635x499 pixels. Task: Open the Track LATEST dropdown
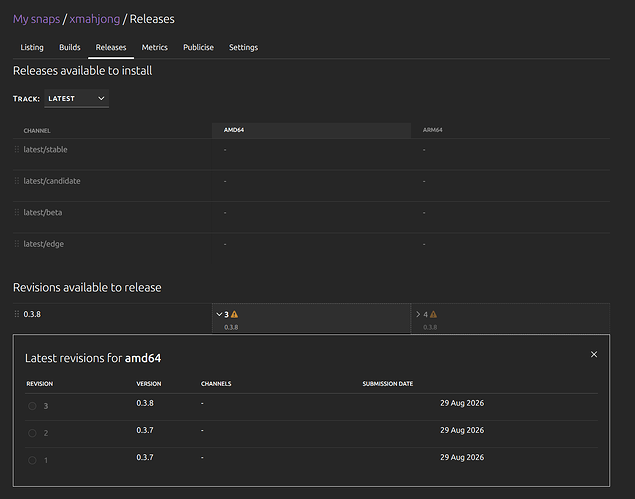tap(77, 98)
